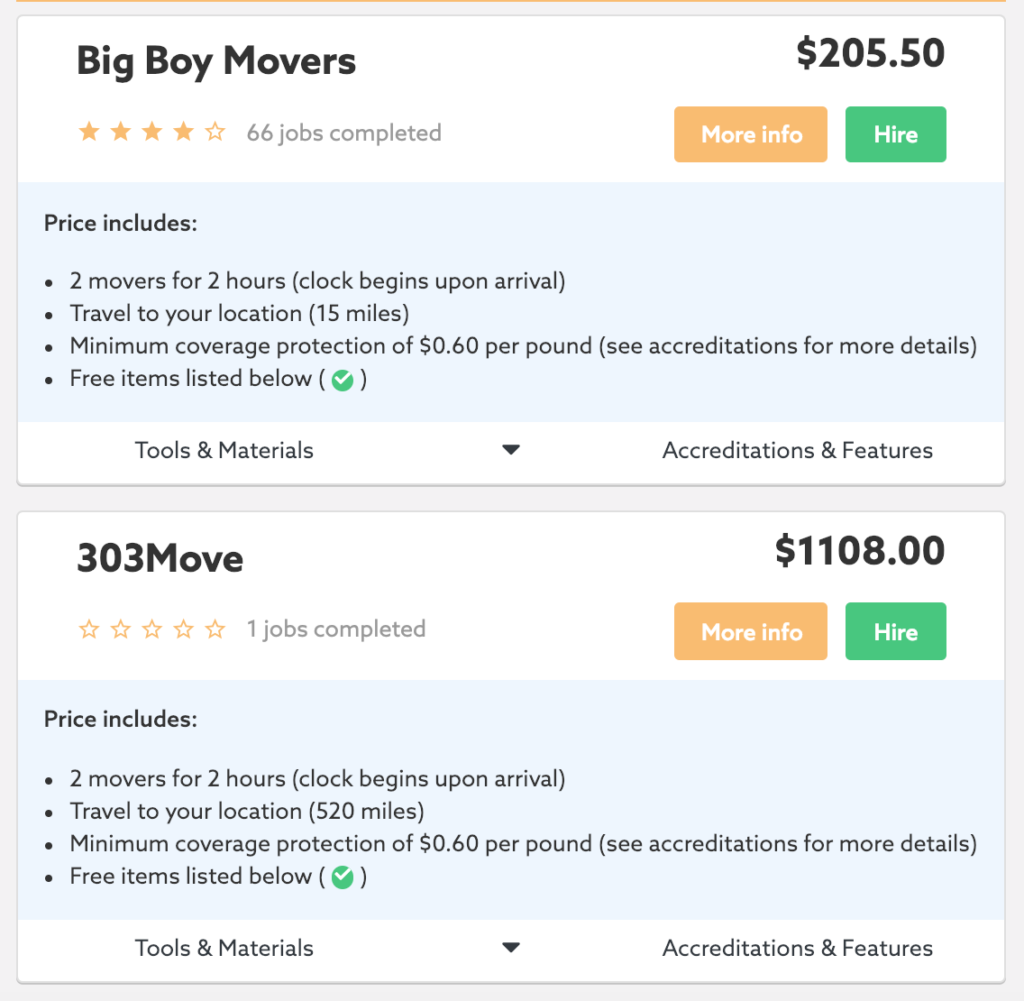Click the Big Boy Movers price of $205.50
This screenshot has height=1001, width=1024.
click(871, 53)
